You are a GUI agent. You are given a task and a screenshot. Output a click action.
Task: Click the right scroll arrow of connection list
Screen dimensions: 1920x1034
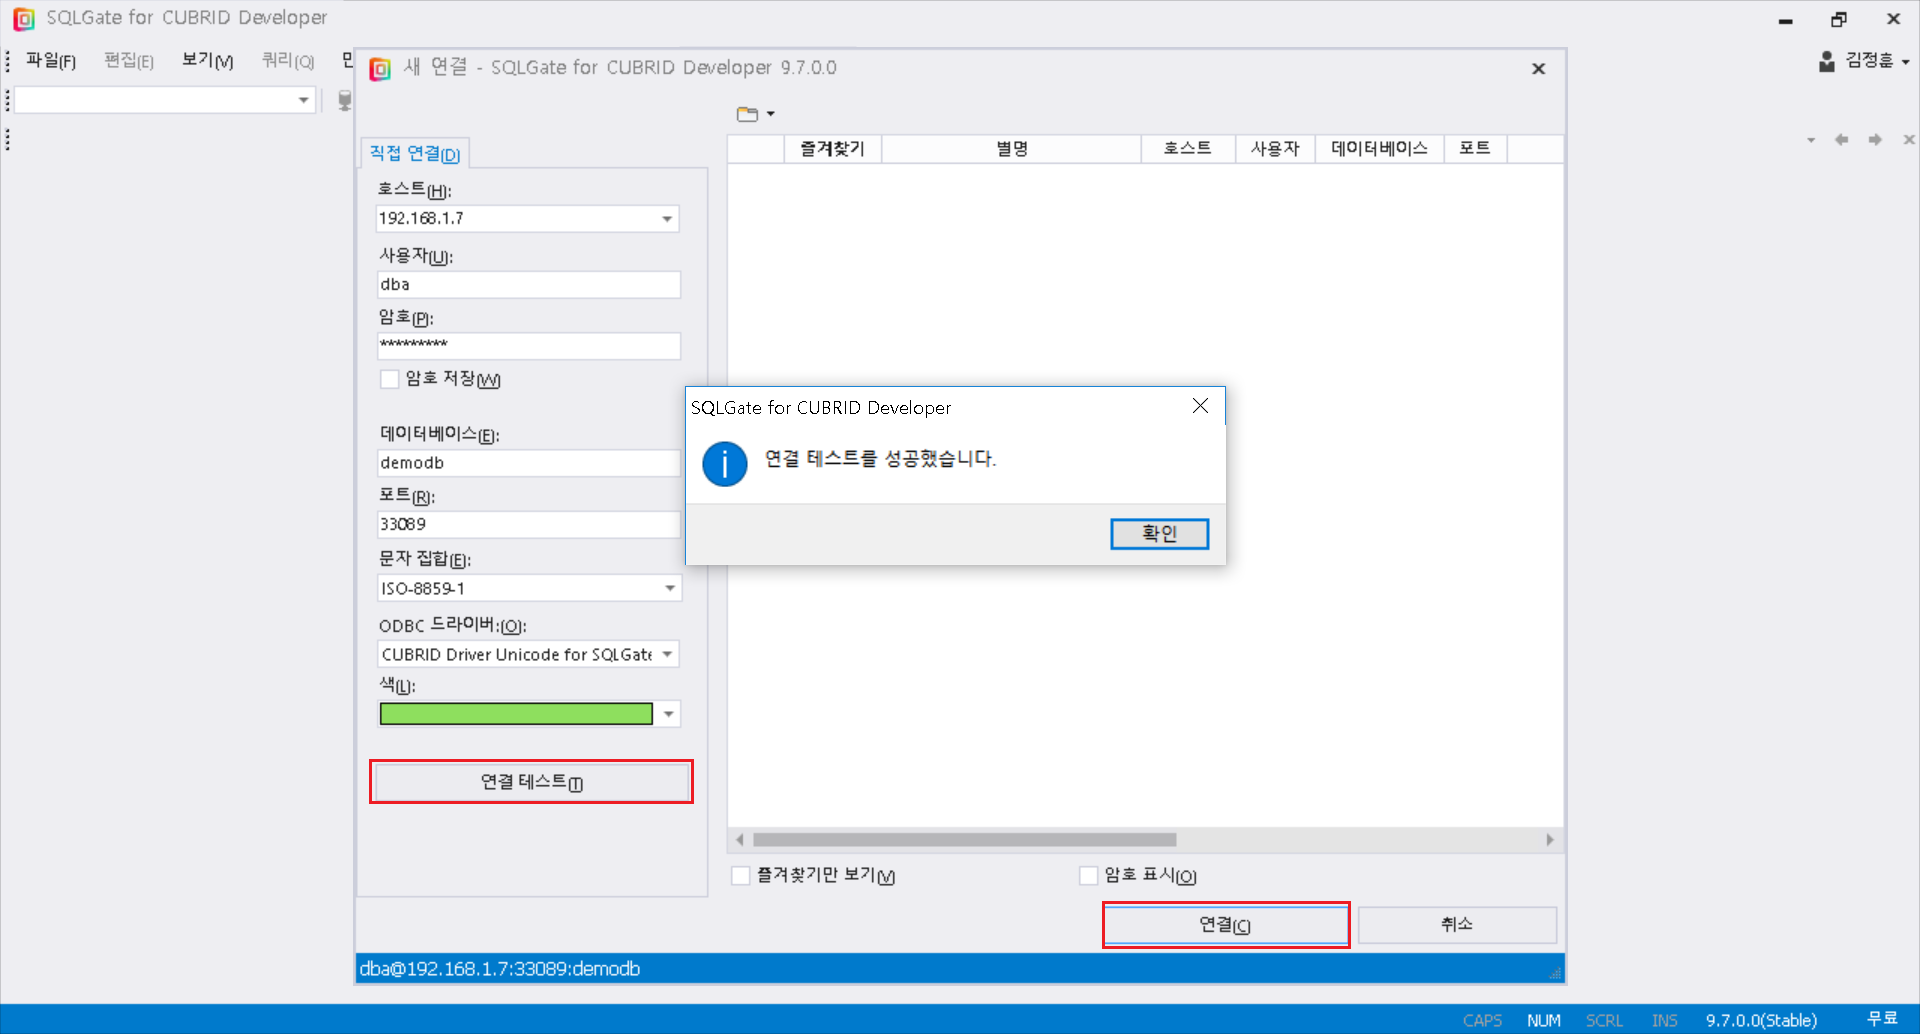point(1550,840)
